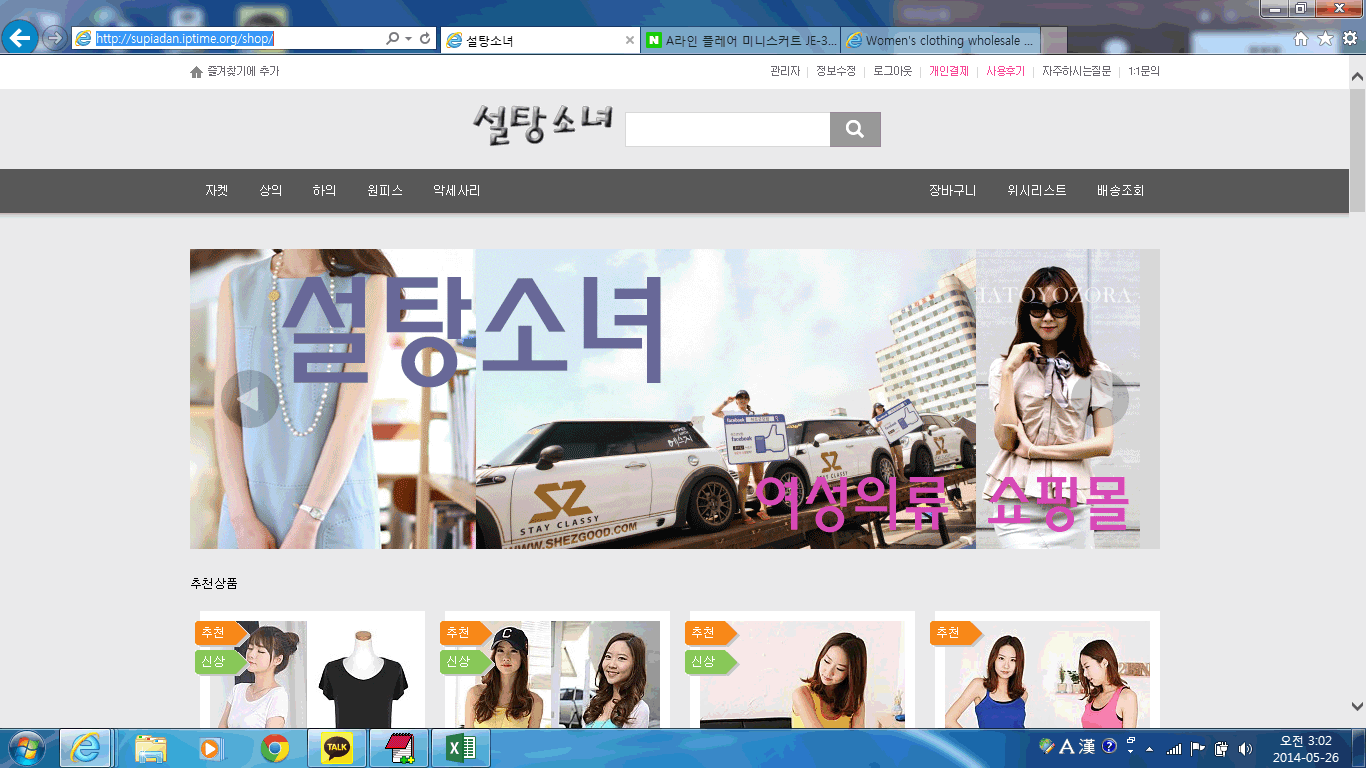Open the 자켓 category menu

pos(217,190)
